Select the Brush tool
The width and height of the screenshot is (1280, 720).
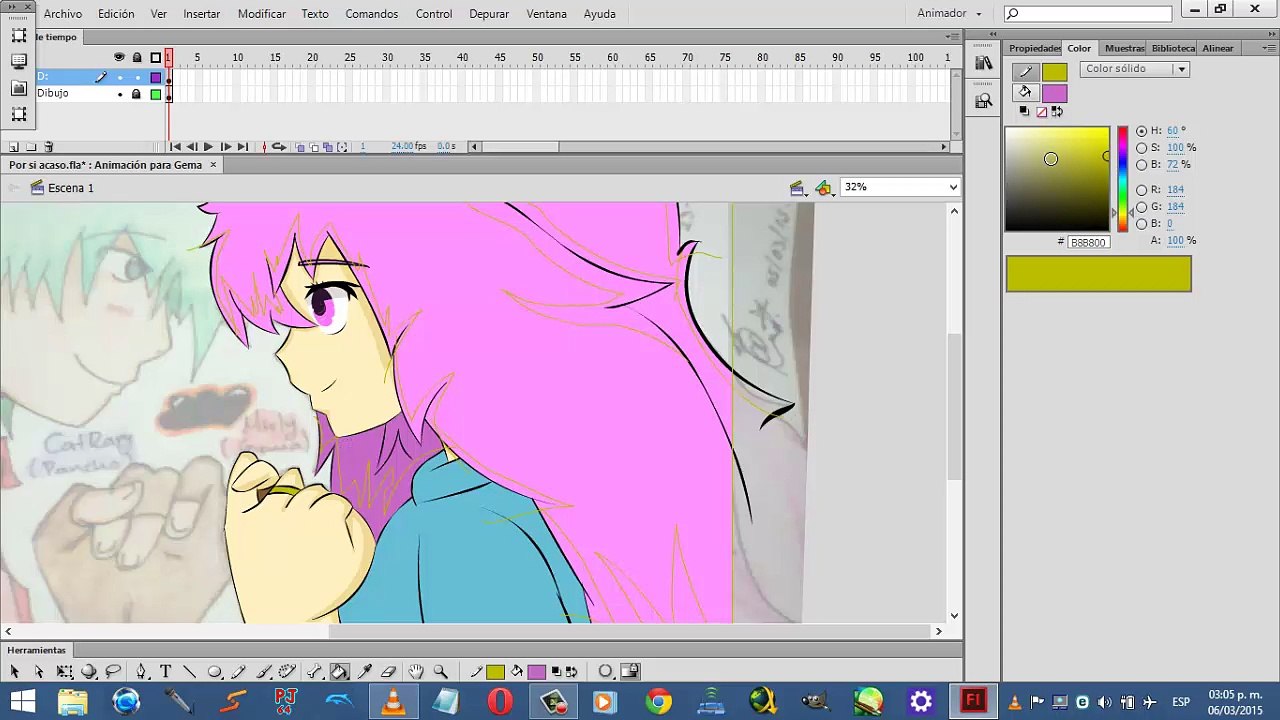[x=264, y=672]
